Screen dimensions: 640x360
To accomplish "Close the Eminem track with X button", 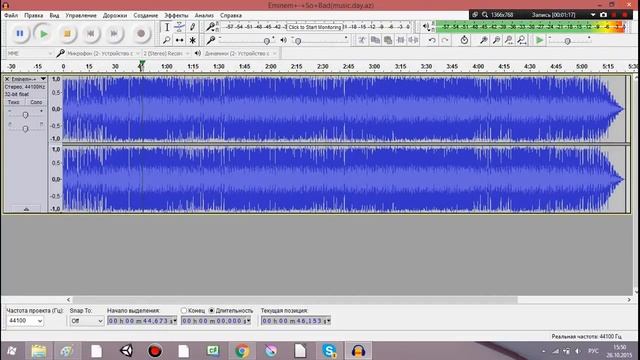I will point(7,79).
